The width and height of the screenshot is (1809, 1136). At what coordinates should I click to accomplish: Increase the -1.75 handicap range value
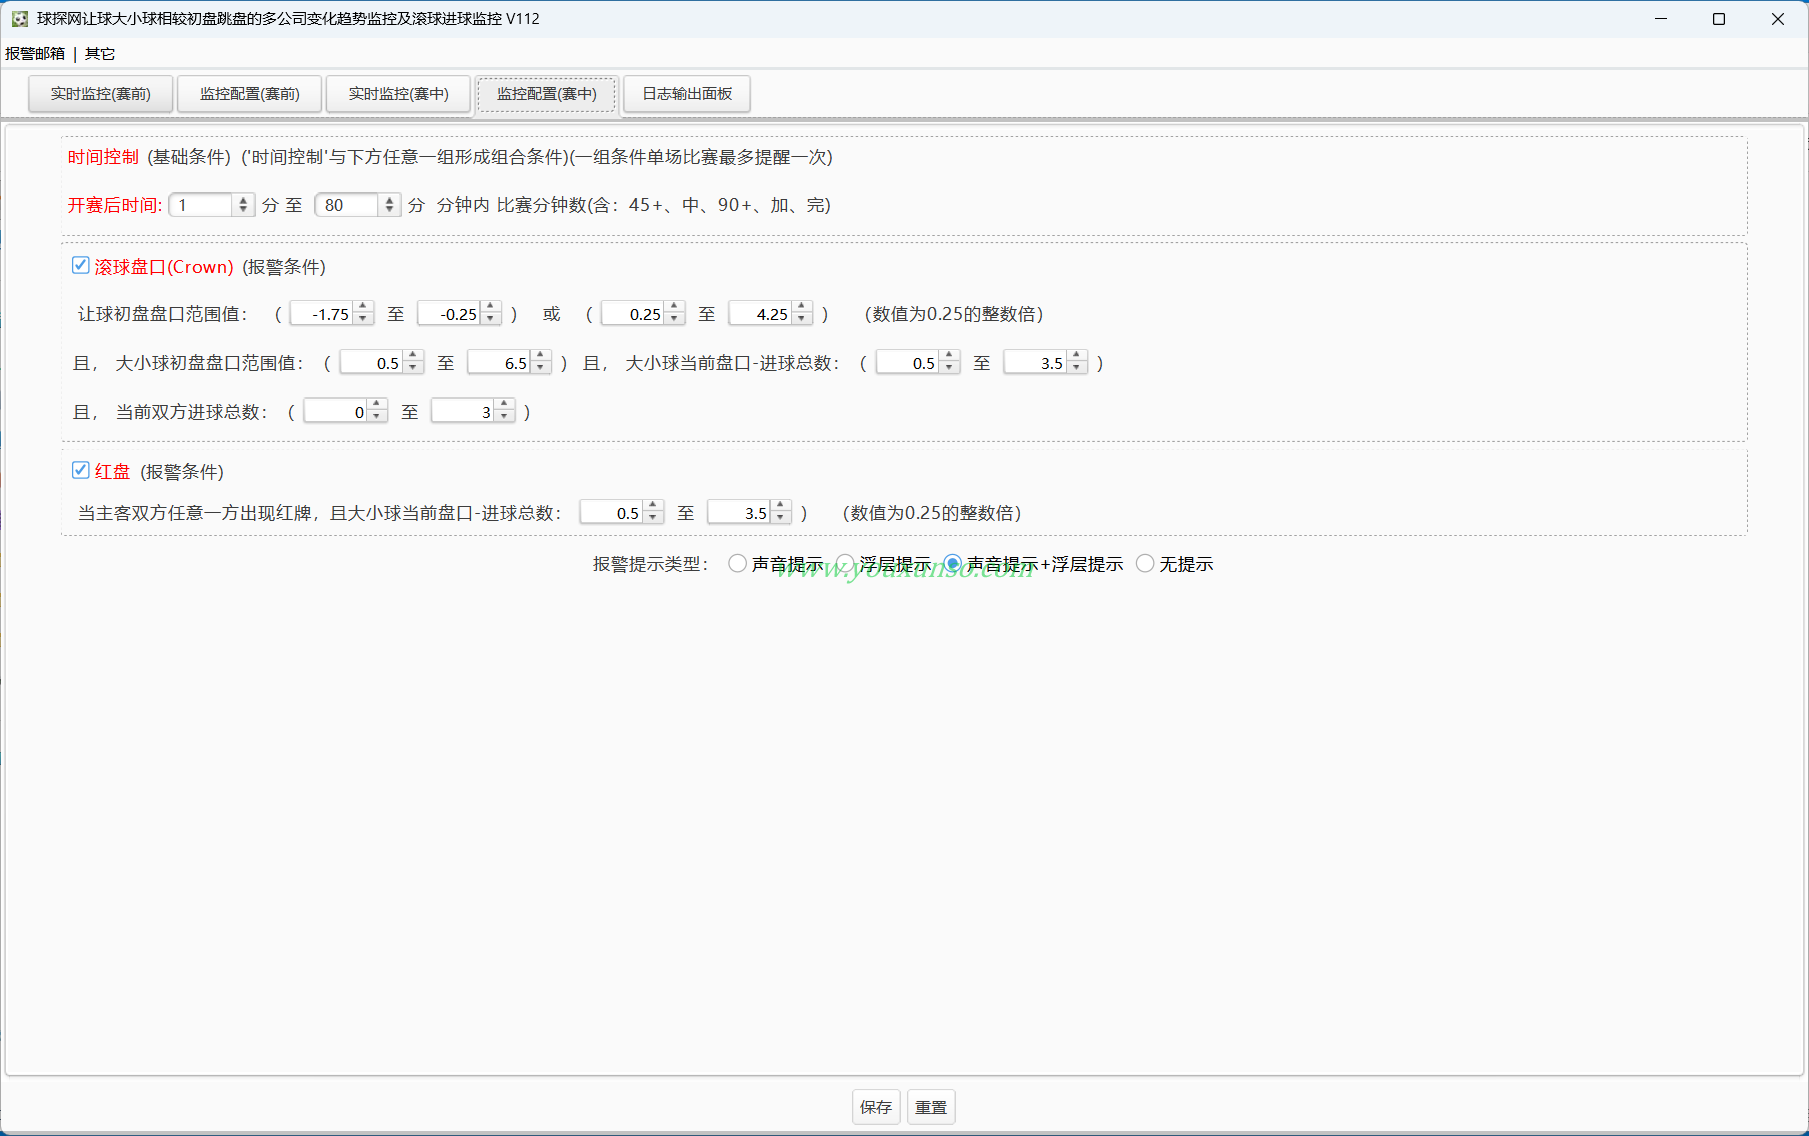tap(363, 308)
